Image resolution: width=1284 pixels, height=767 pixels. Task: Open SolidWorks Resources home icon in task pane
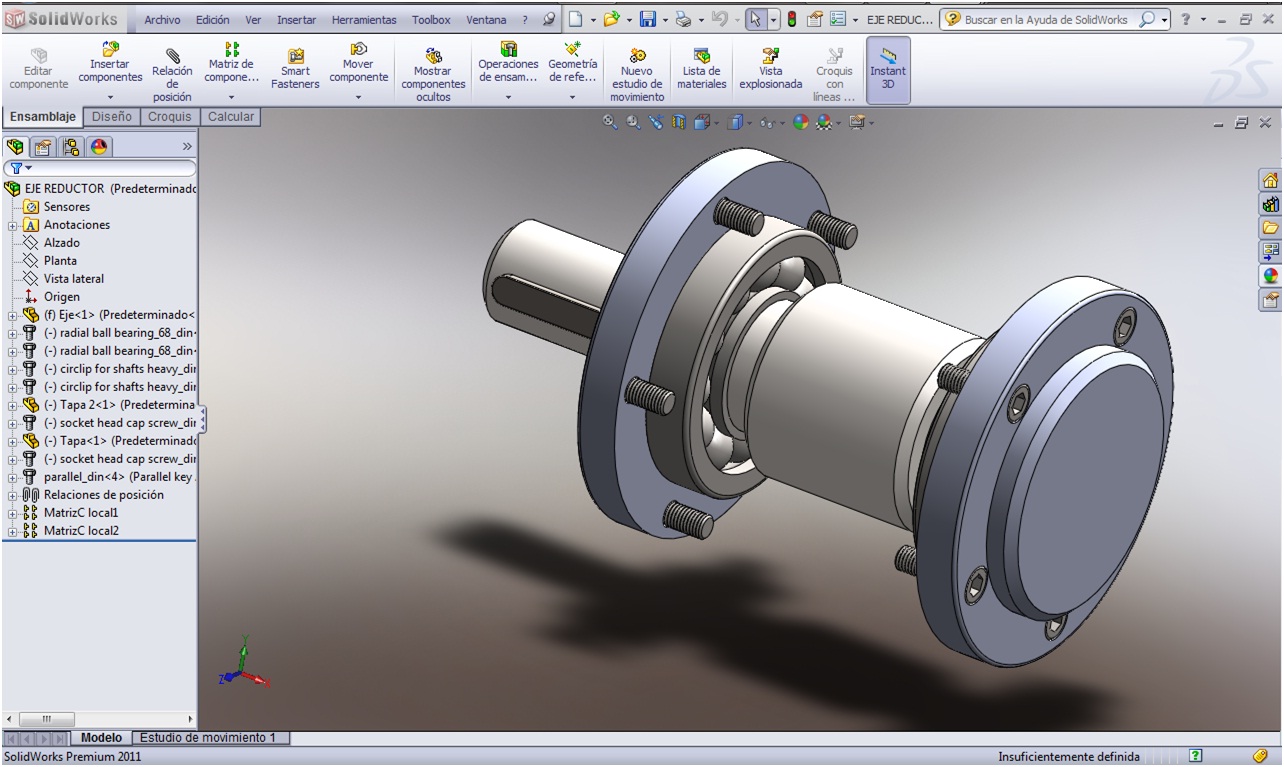click(x=1271, y=181)
